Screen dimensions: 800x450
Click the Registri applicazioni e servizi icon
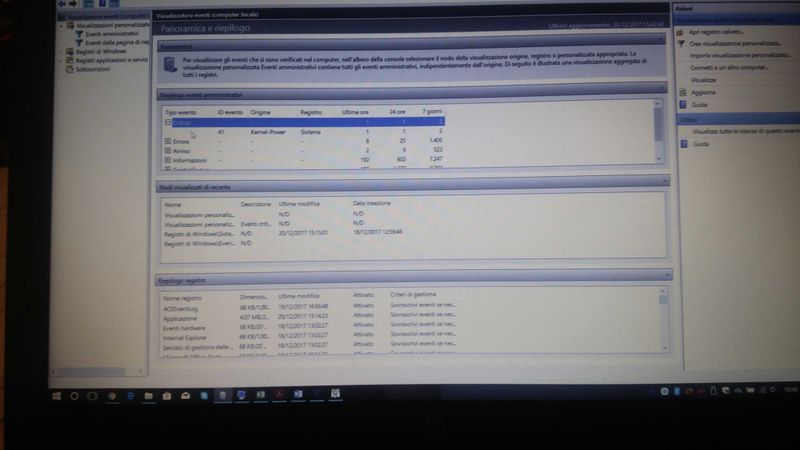tap(70, 60)
